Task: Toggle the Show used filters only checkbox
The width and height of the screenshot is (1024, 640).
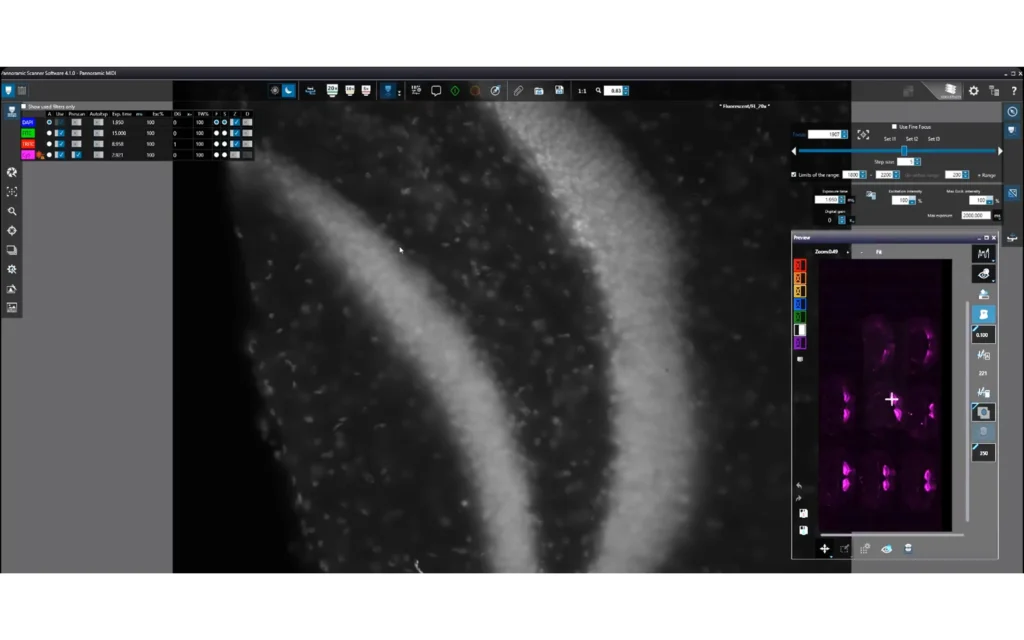Action: coord(23,106)
